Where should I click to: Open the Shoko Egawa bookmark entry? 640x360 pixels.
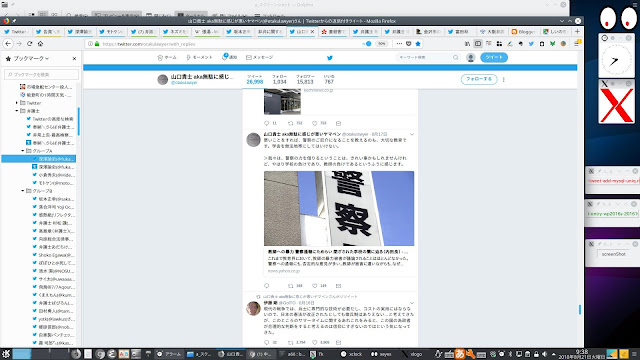click(x=53, y=255)
